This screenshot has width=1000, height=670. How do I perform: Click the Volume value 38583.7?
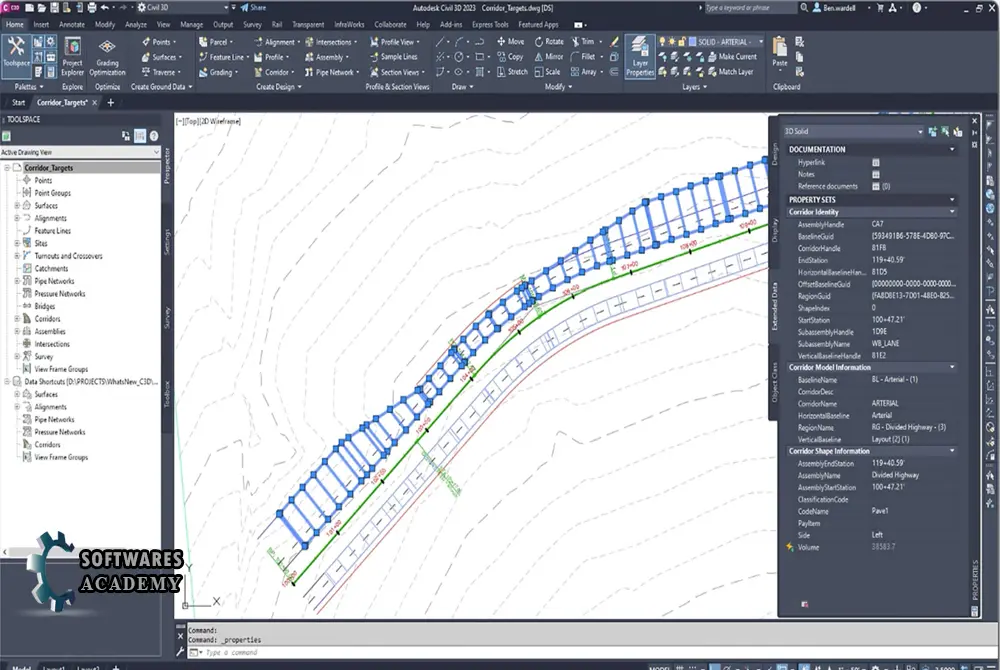(883, 547)
